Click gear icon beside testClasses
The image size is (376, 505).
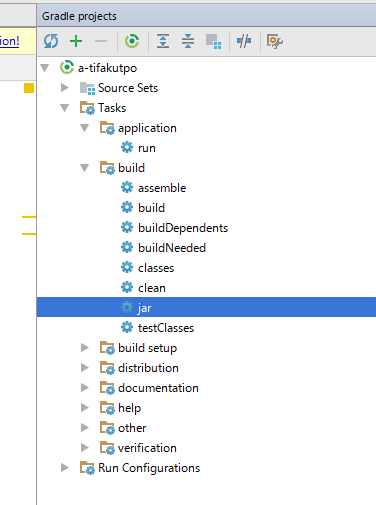pyautogui.click(x=127, y=327)
